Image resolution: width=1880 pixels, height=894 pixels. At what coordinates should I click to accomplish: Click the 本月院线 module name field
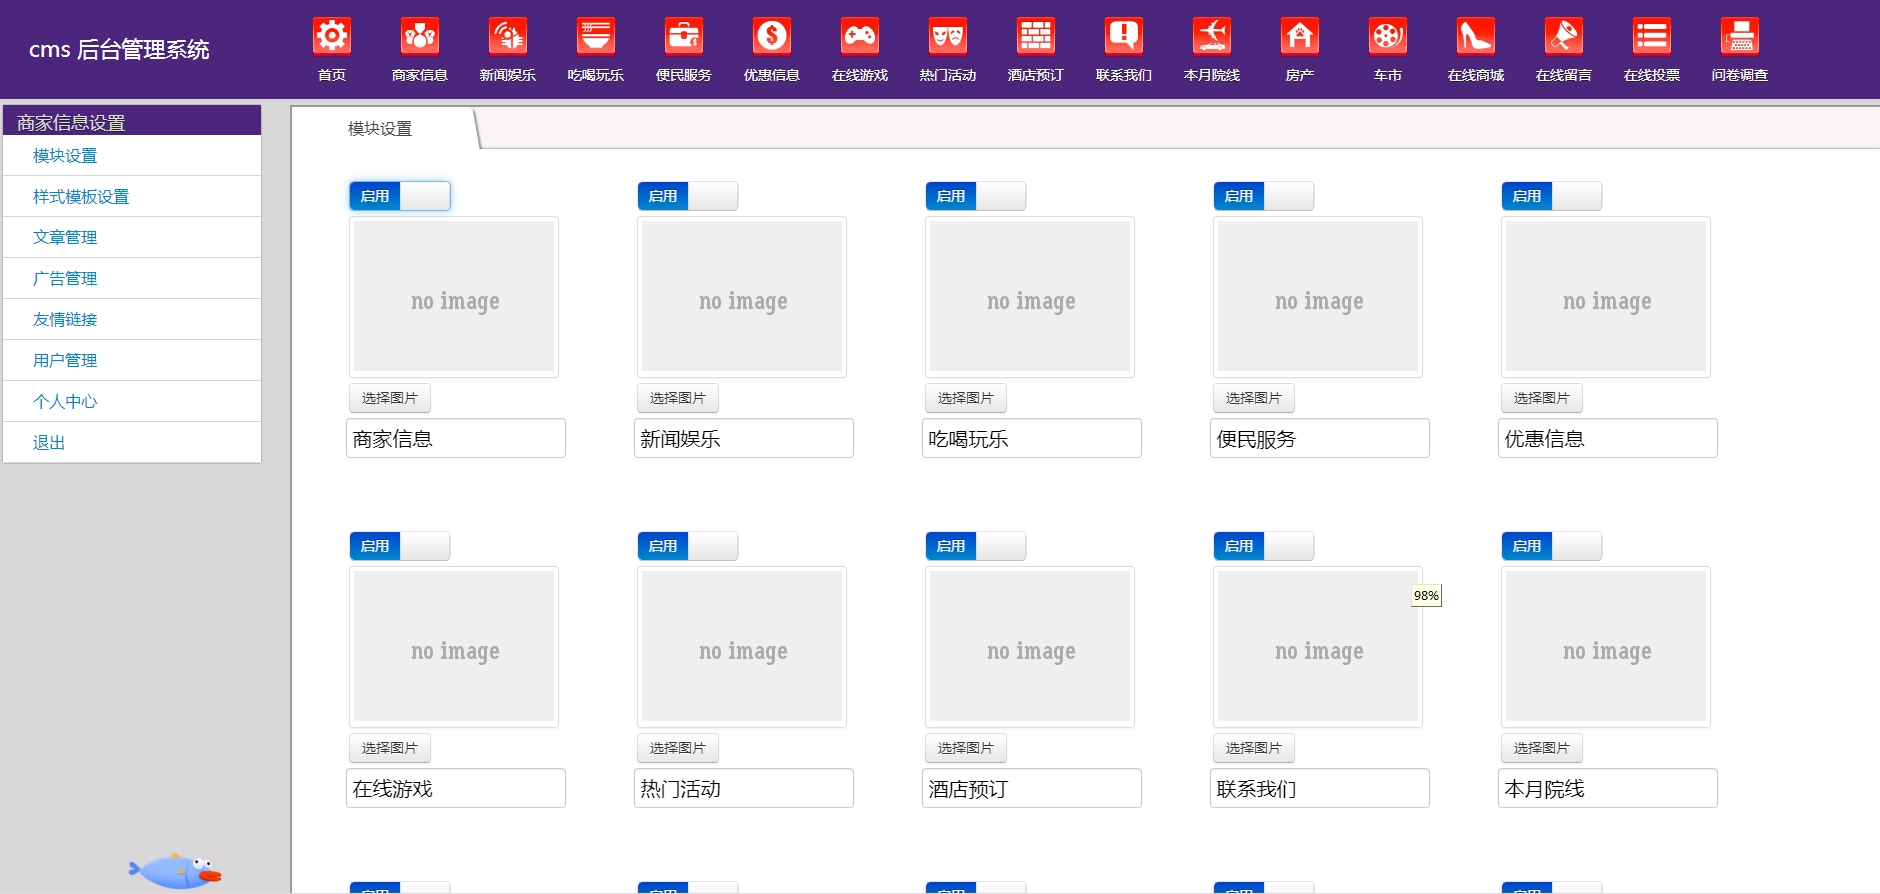pyautogui.click(x=1608, y=788)
